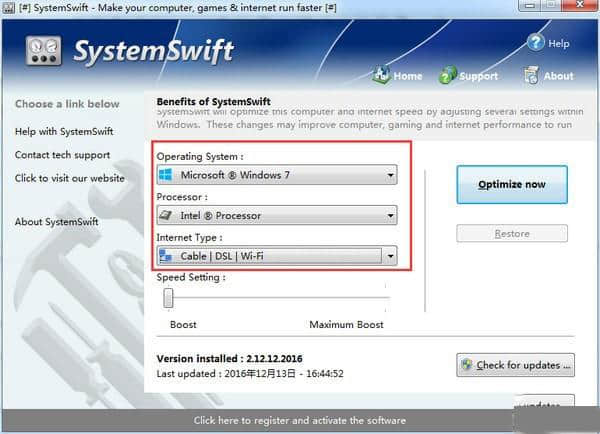Click the network computers icon
The width and height of the screenshot is (600, 434).
click(166, 256)
